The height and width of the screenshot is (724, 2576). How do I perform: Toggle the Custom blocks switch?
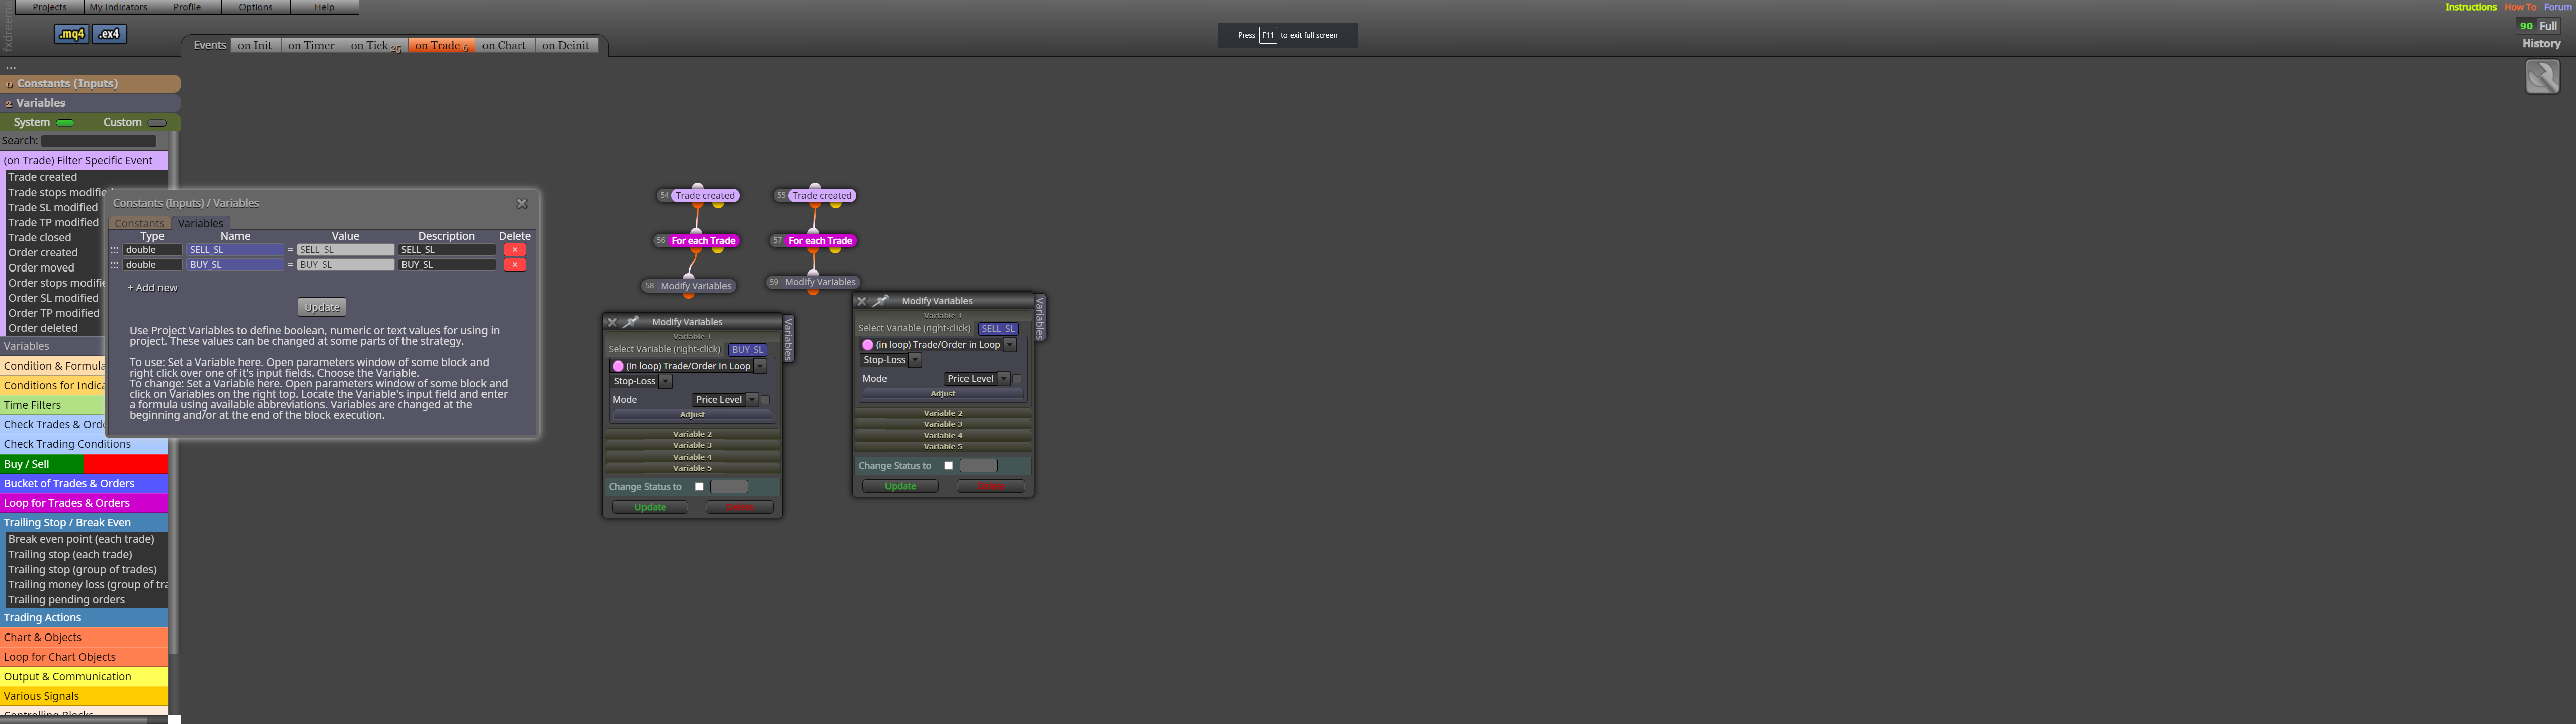tap(157, 123)
